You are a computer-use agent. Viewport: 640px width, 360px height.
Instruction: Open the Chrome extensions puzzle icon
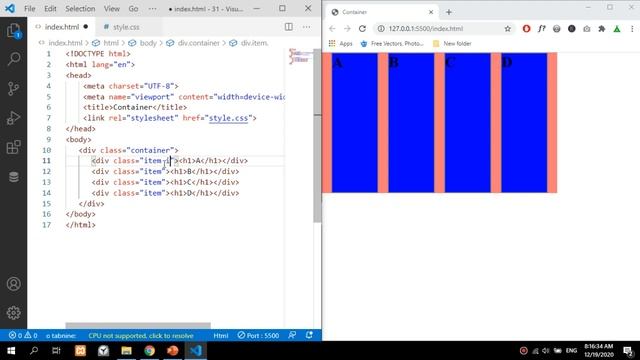602,29
